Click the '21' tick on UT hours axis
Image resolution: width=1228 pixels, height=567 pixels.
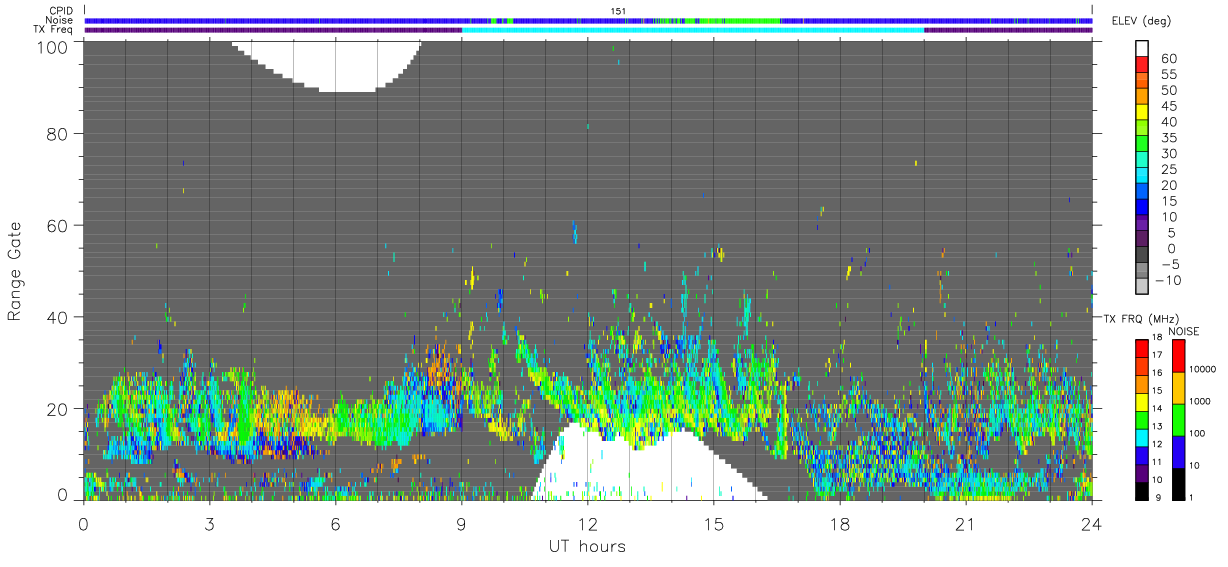point(965,525)
